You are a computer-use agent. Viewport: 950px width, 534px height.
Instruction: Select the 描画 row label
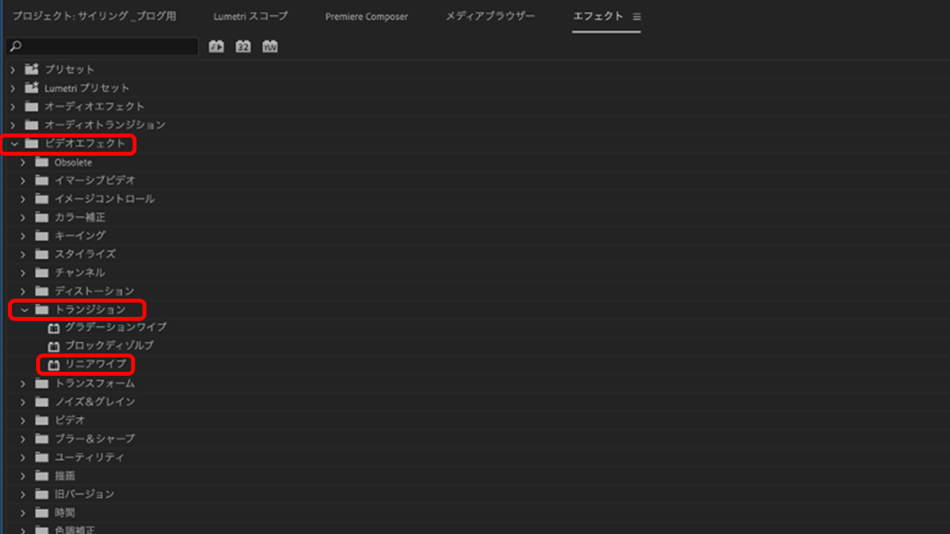click(65, 476)
